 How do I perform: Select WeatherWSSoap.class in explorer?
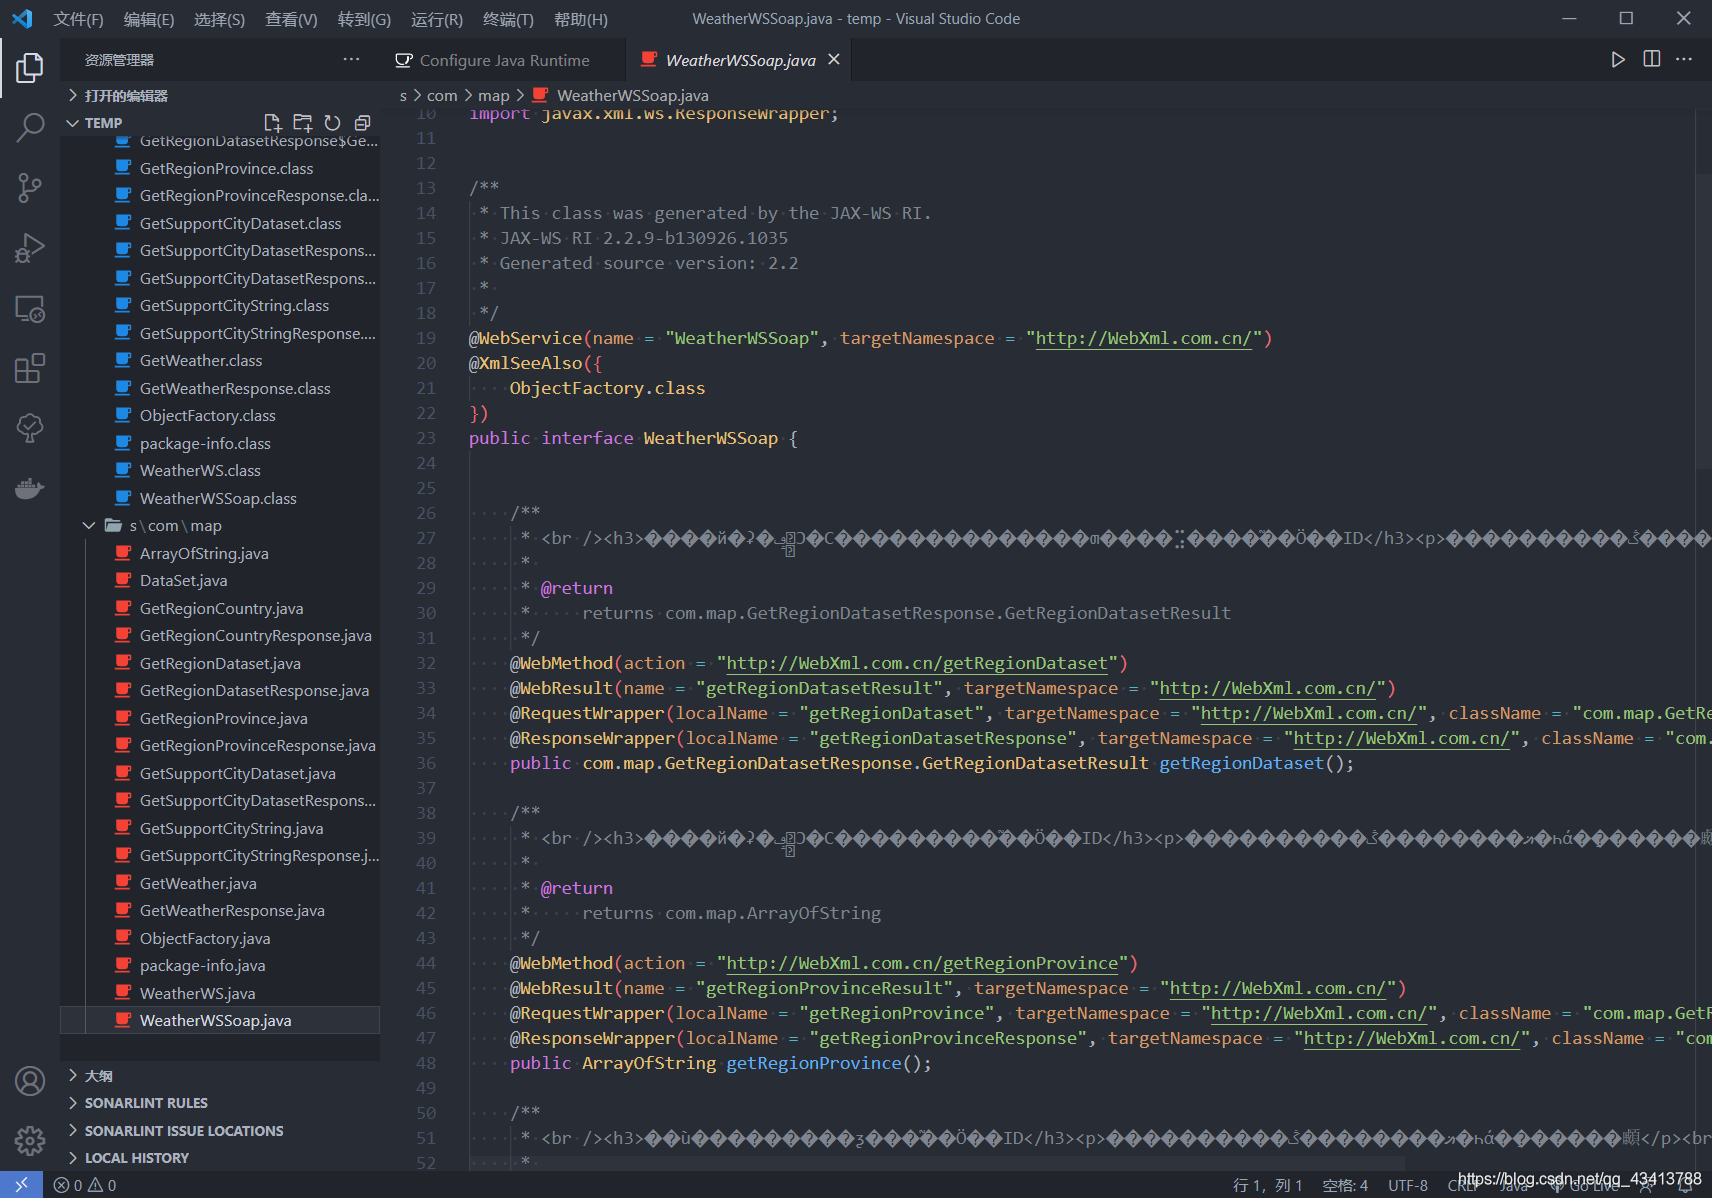coord(220,498)
